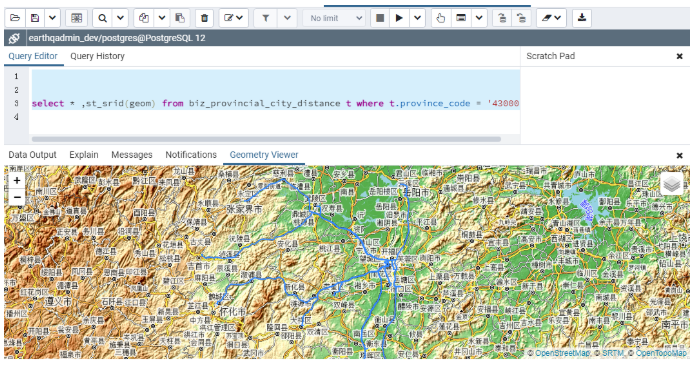Viewport: 694px width, 365px height.
Task: Select the Geometry Viewer tab
Action: point(264,155)
